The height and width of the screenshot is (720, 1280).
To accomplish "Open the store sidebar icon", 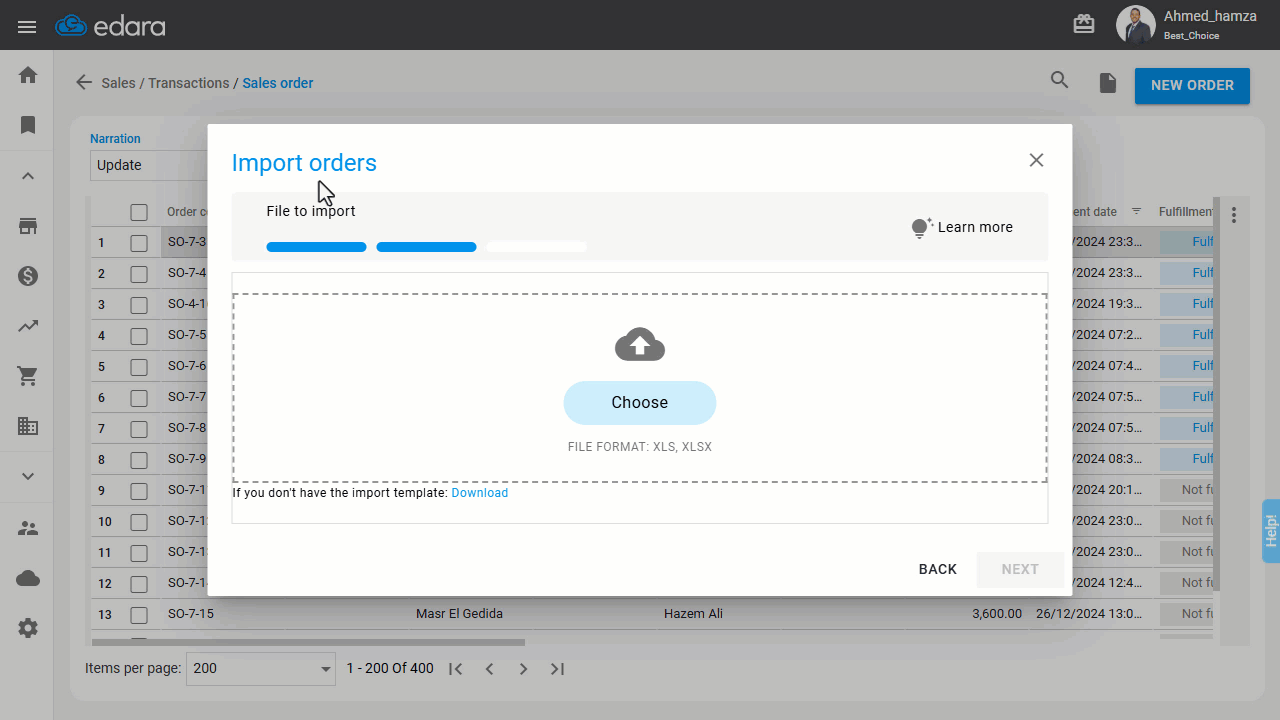I will 28,226.
